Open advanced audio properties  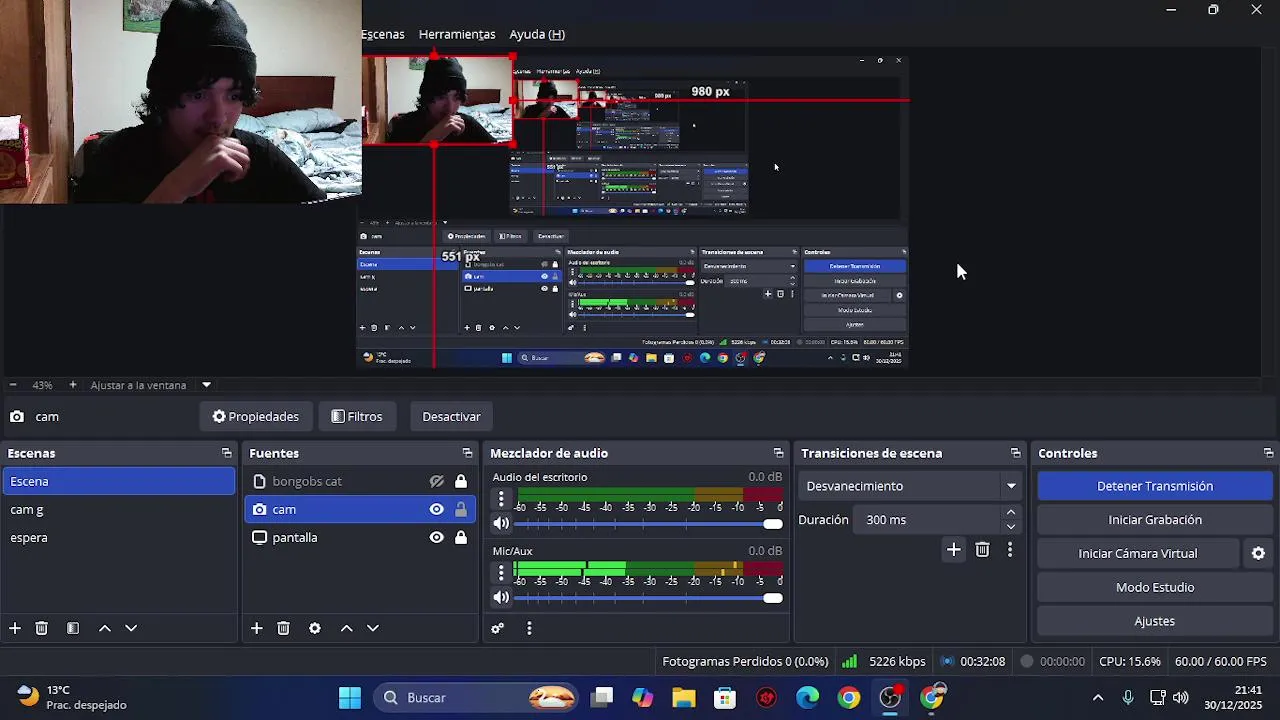coord(497,628)
